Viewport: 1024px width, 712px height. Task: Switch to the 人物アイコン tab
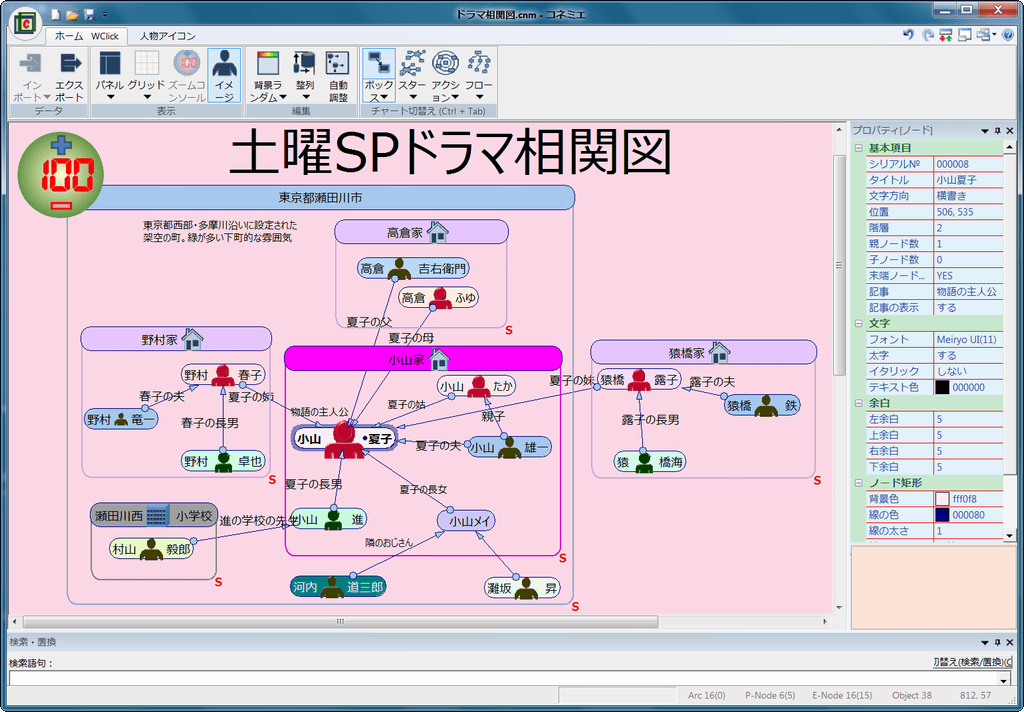click(x=167, y=36)
